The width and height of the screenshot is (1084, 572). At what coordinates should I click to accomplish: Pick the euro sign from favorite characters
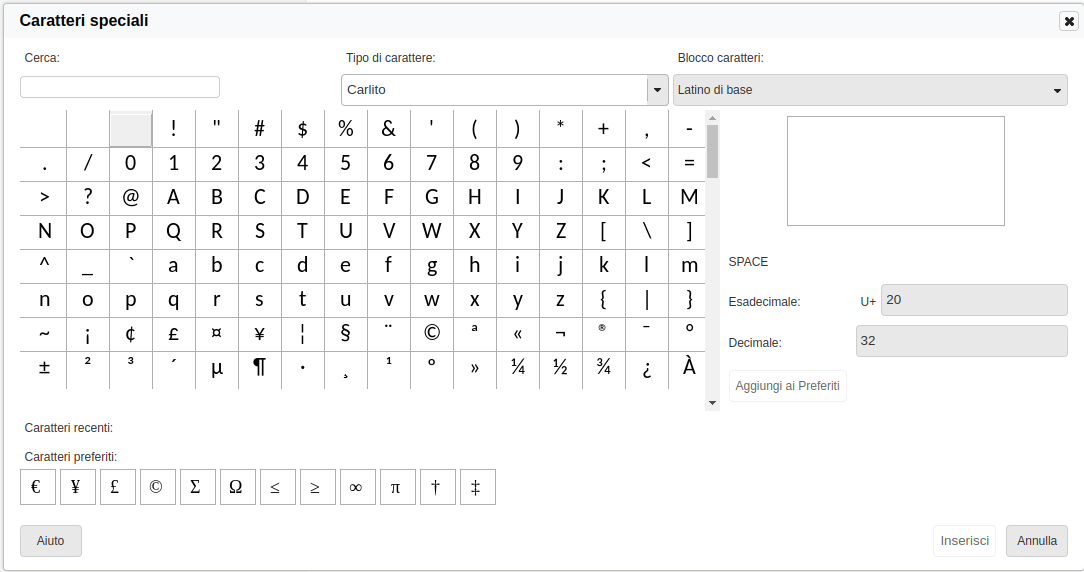pyautogui.click(x=37, y=487)
